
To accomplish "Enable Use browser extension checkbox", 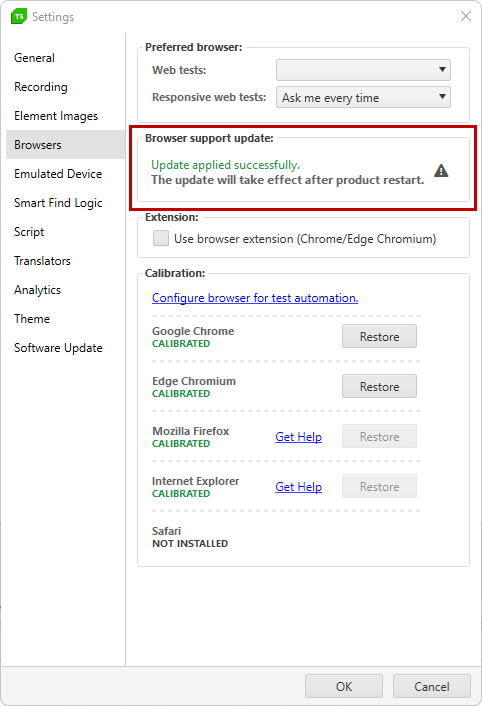I will coord(161,238).
